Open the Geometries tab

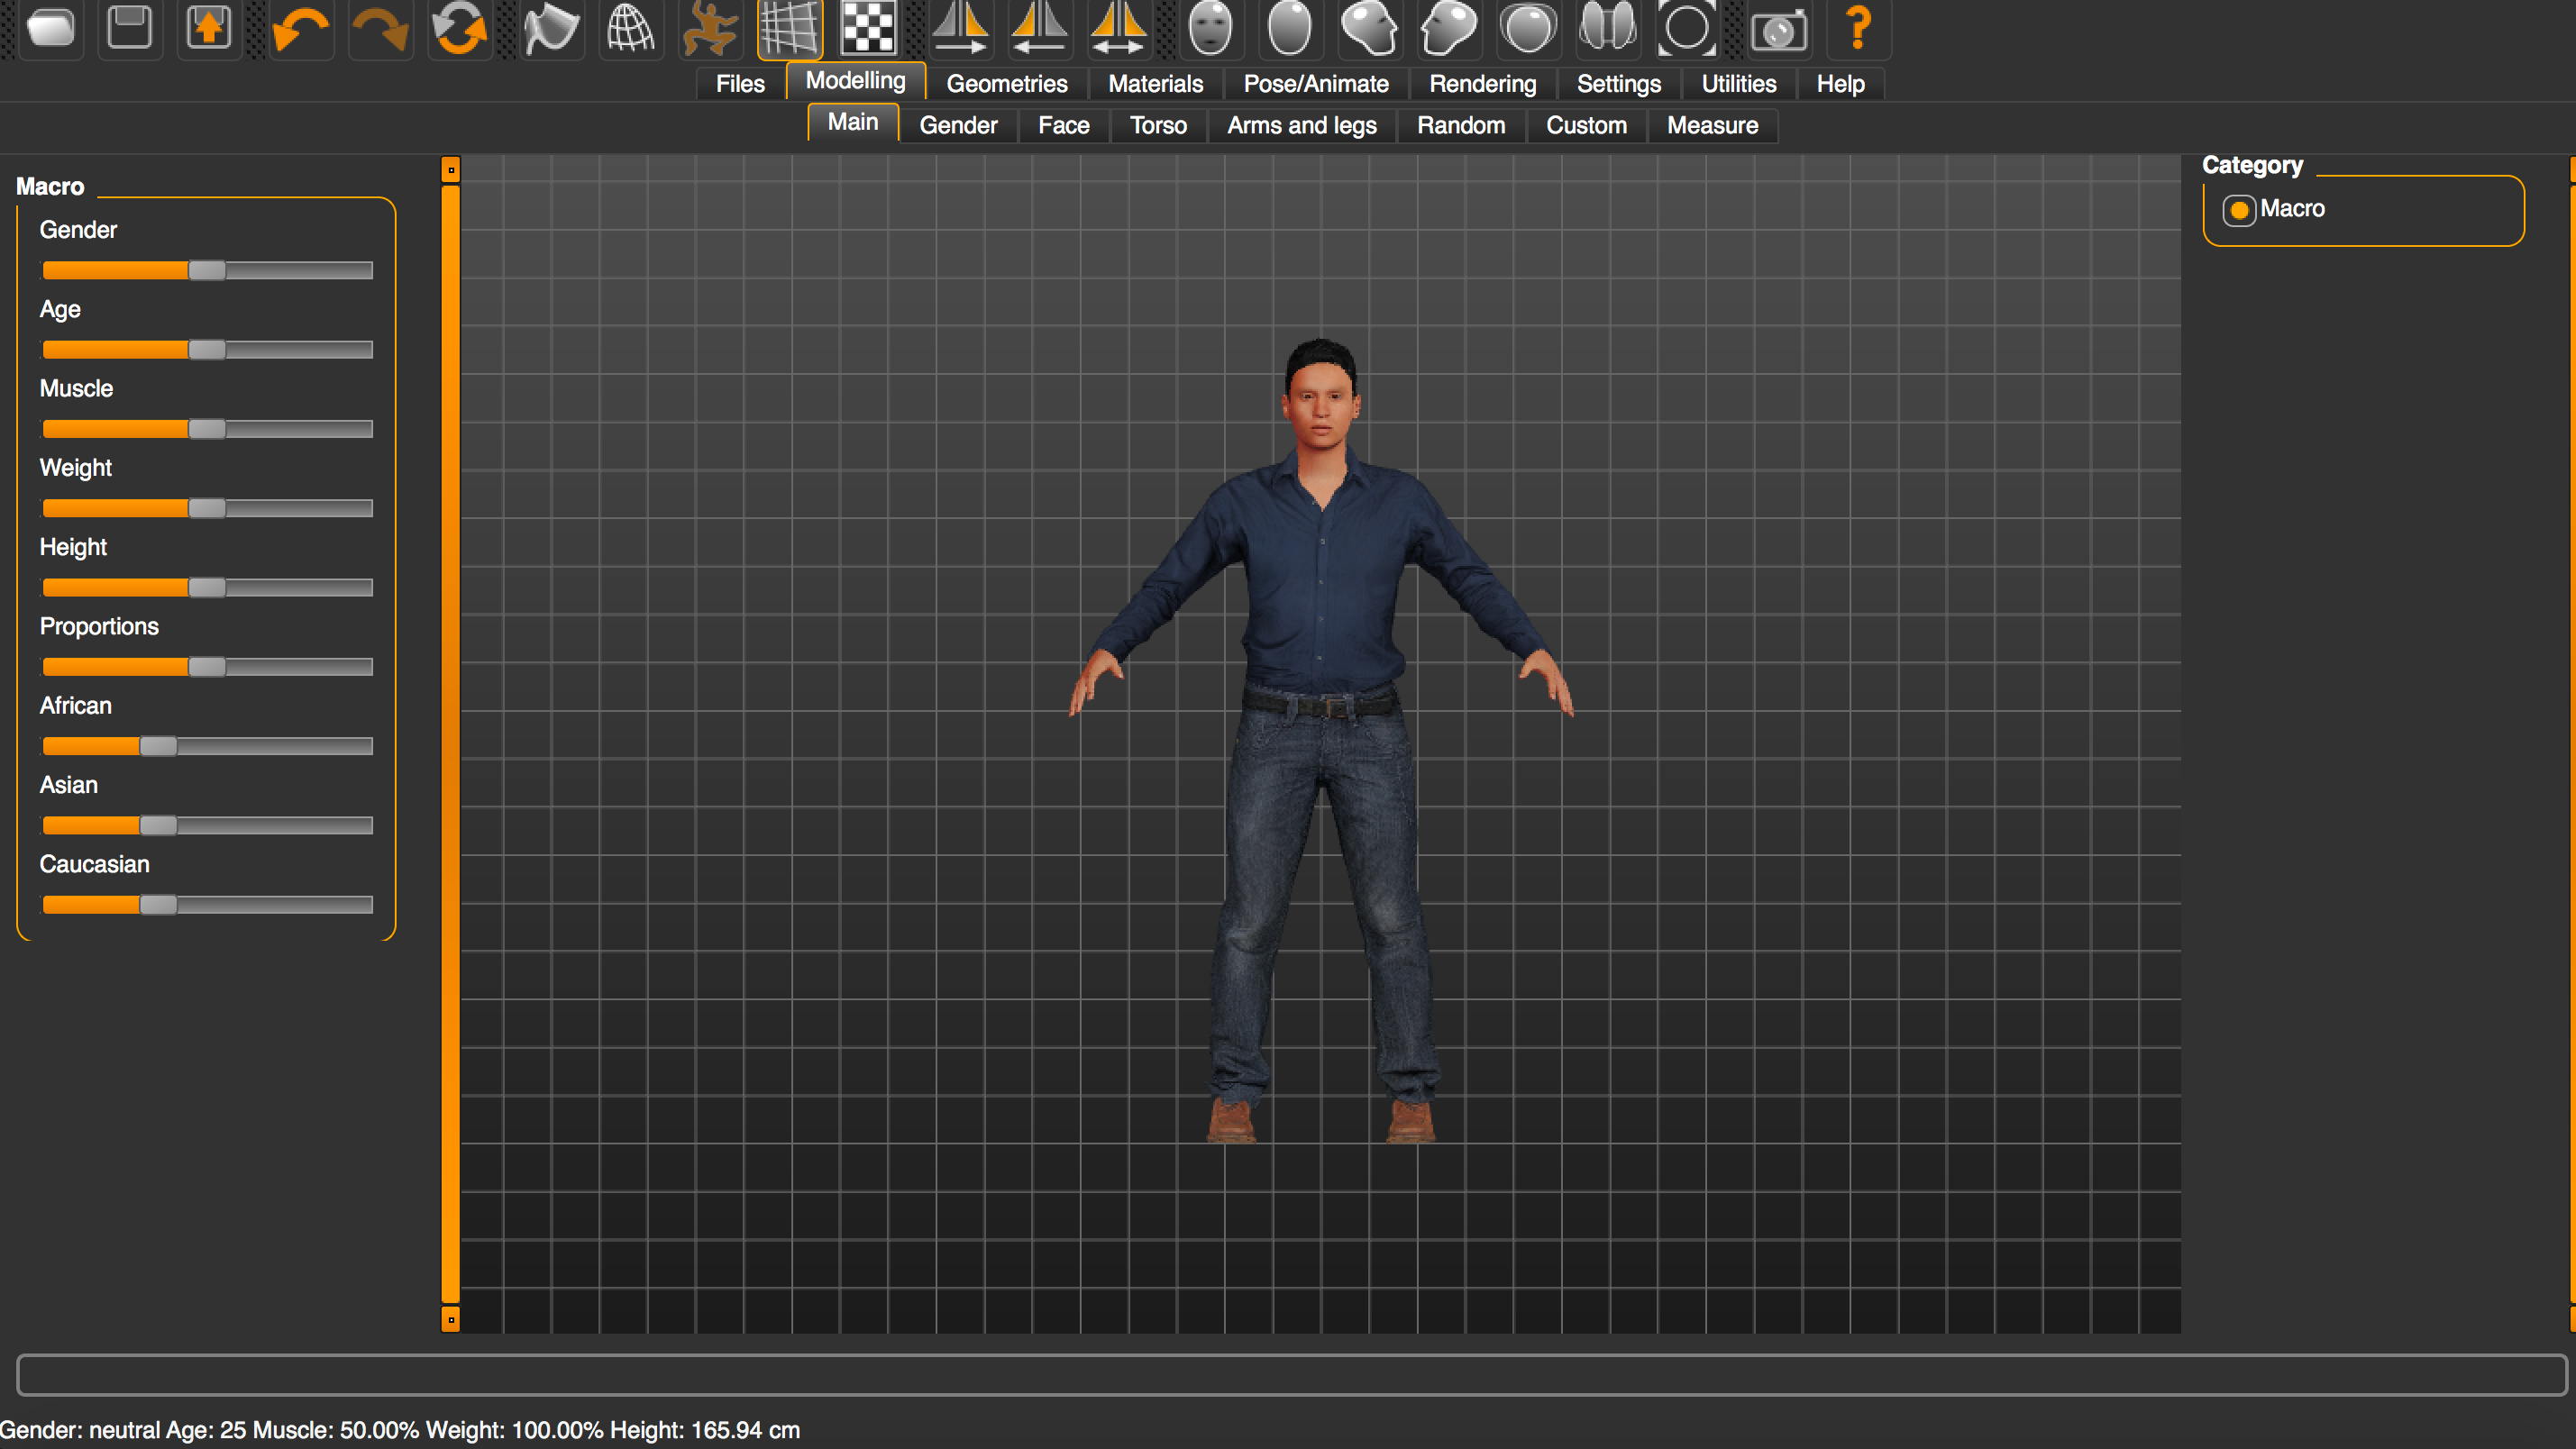tap(1006, 84)
